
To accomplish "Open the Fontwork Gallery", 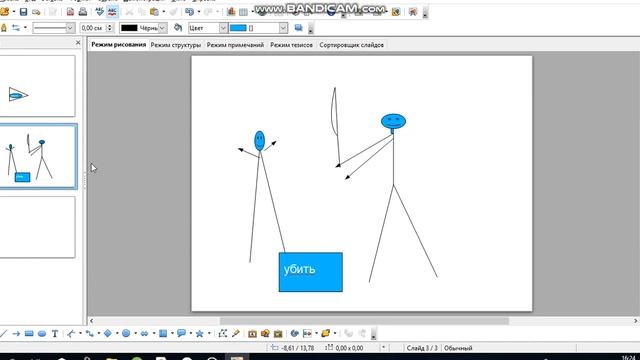I will pyautogui.click(x=252, y=334).
